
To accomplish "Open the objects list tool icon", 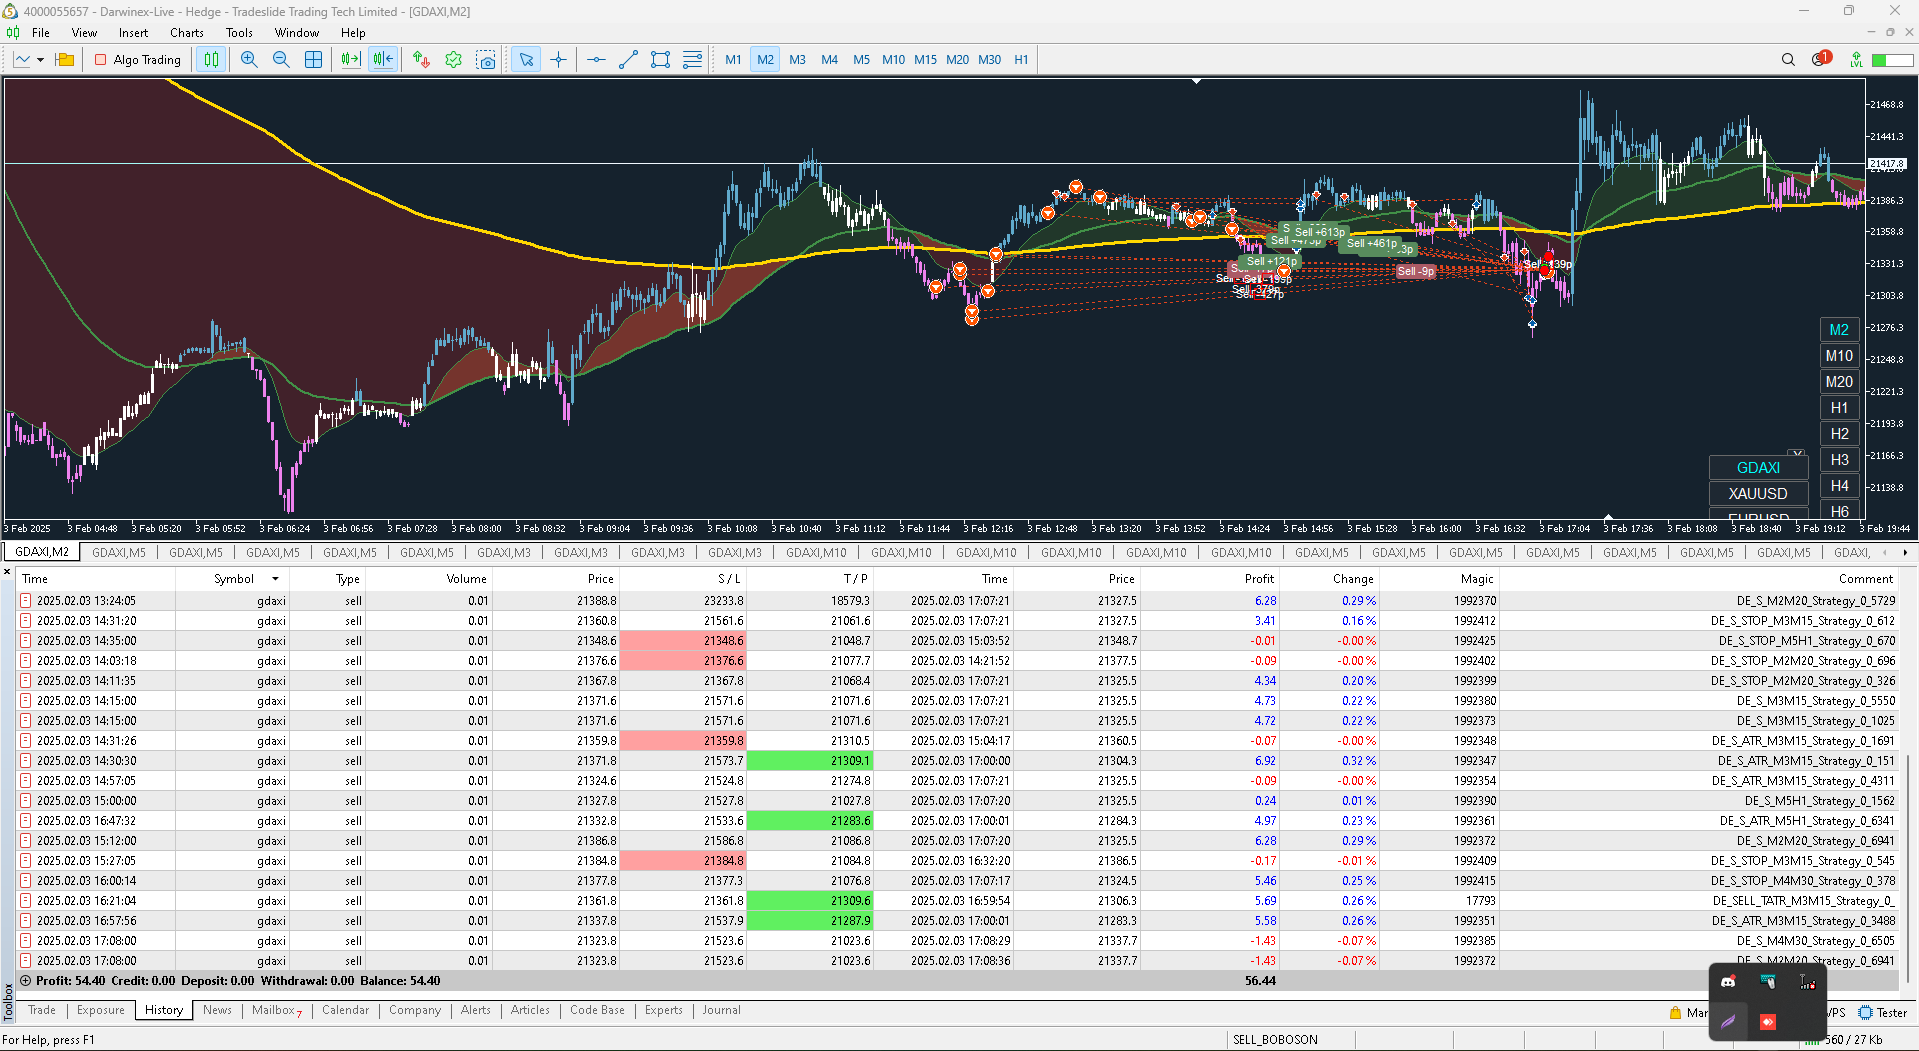I will tap(692, 60).
